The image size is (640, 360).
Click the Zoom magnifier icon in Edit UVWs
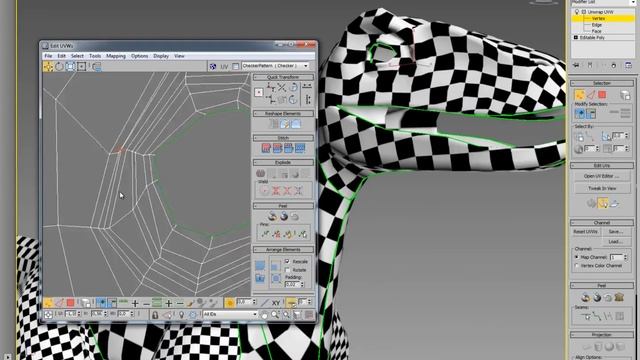click(x=275, y=314)
